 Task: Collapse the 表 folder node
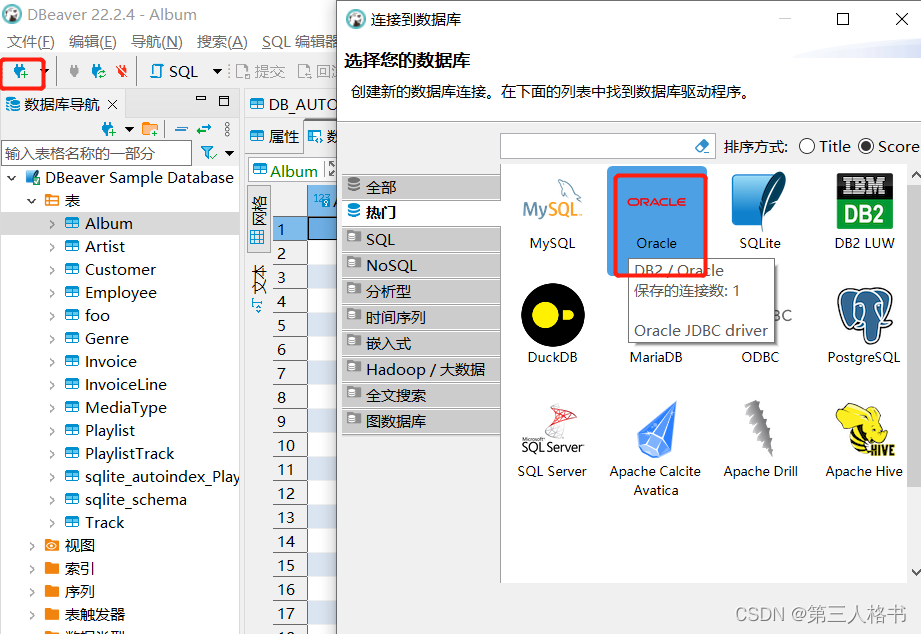click(x=32, y=201)
